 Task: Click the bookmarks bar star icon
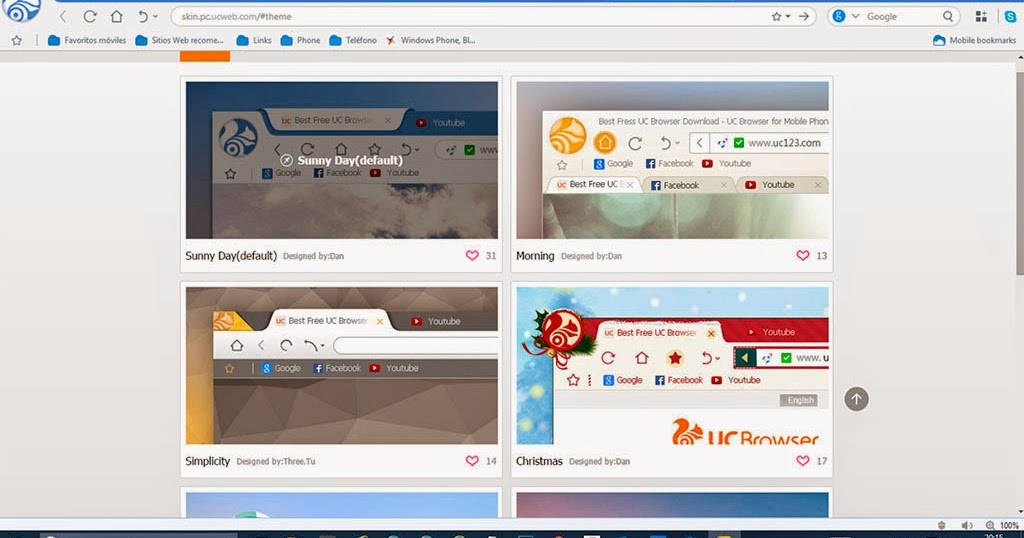point(17,40)
